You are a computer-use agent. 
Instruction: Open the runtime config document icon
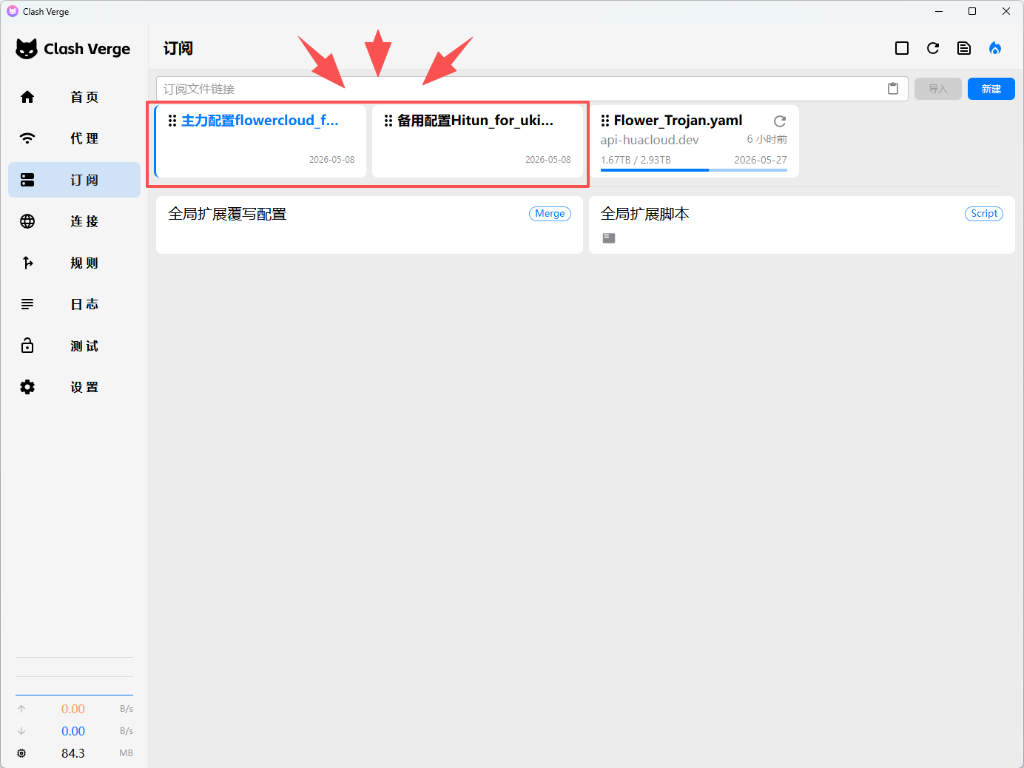964,48
